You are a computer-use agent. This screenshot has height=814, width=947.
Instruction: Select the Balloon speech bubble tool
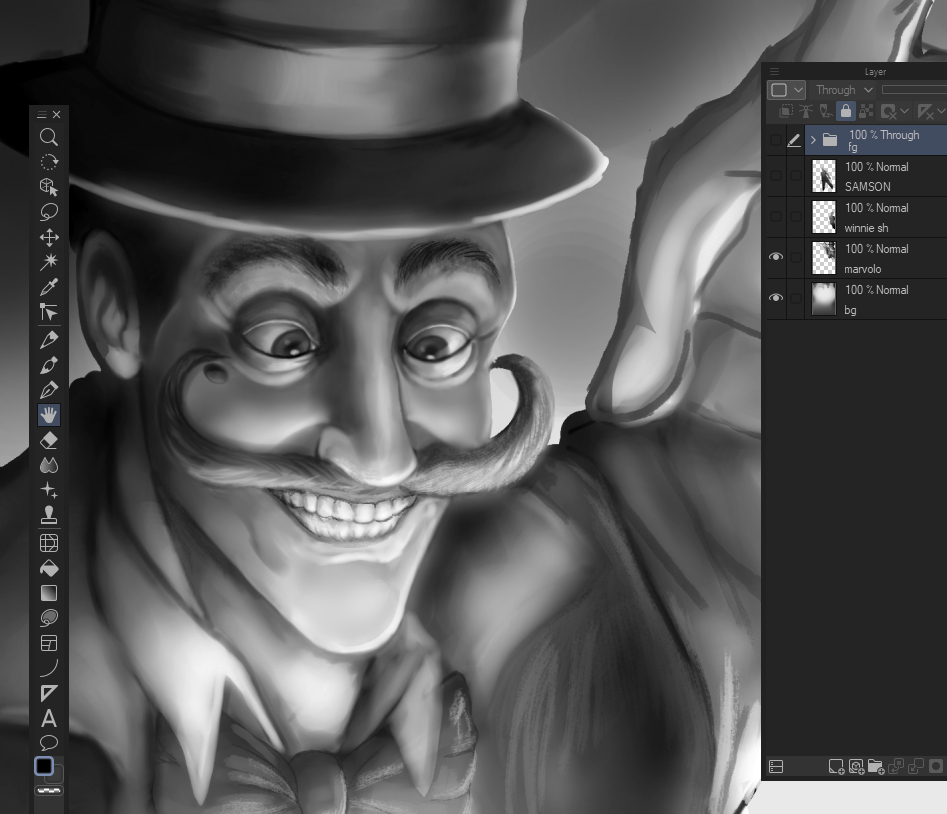point(48,743)
